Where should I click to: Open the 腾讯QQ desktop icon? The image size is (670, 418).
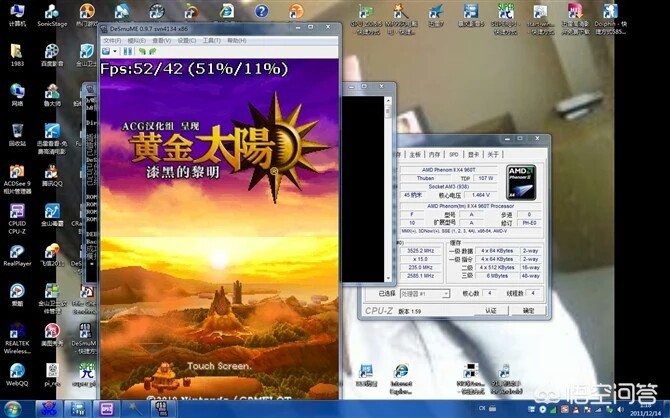coord(52,176)
